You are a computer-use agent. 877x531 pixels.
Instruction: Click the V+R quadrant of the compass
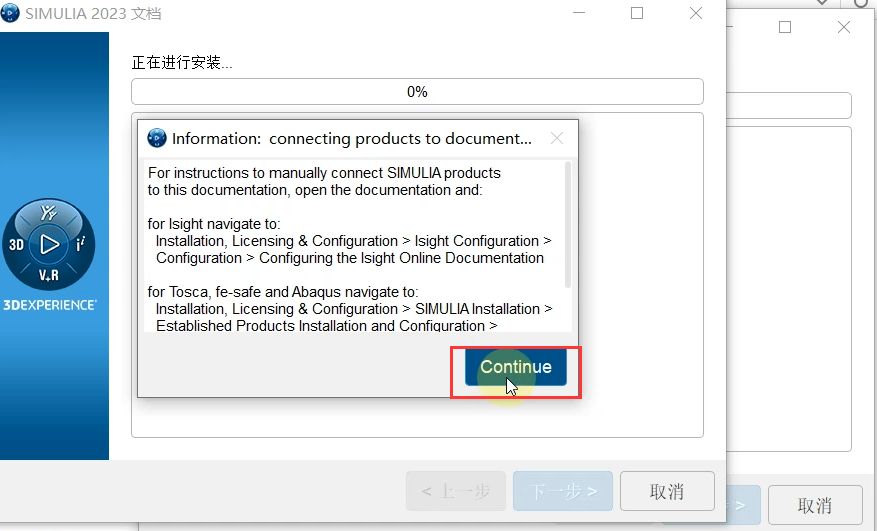pyautogui.click(x=49, y=275)
